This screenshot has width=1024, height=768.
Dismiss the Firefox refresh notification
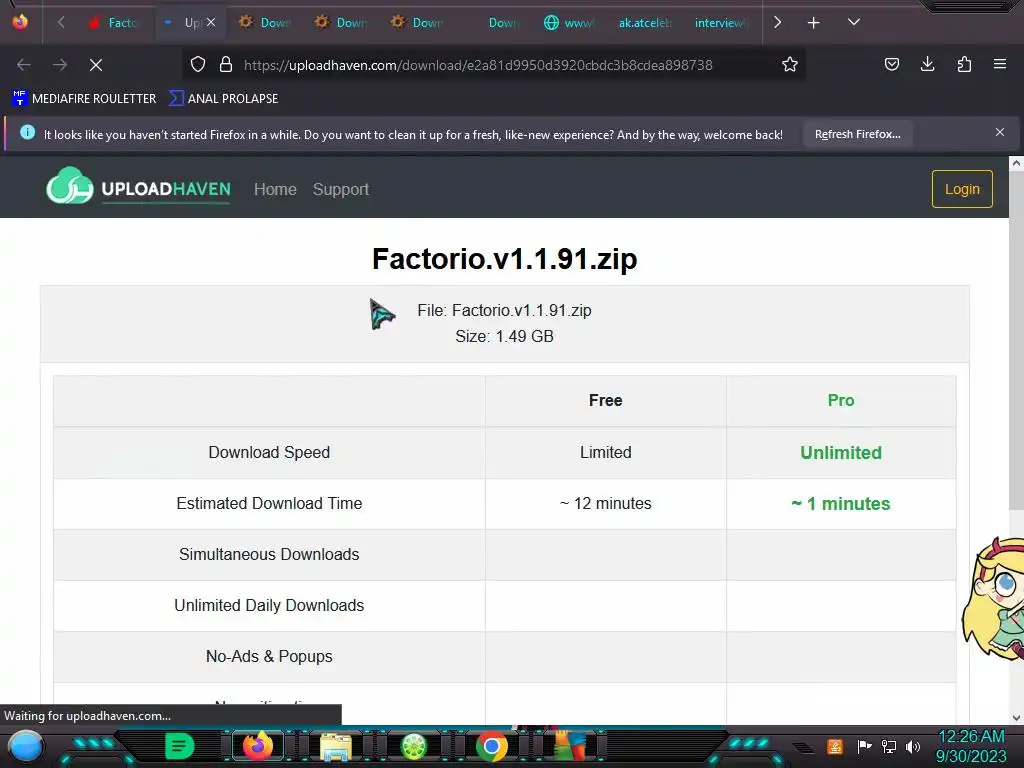(999, 133)
